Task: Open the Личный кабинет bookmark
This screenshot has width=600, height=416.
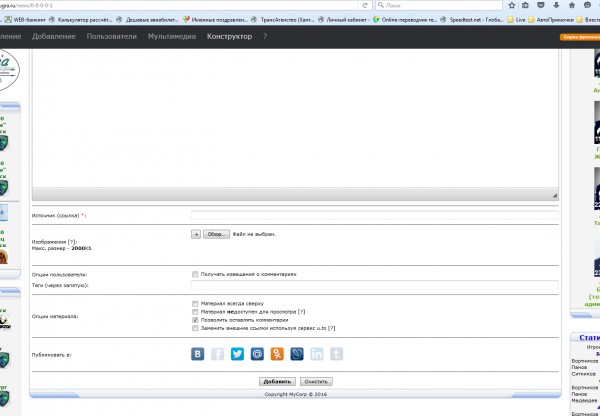Action: click(343, 20)
